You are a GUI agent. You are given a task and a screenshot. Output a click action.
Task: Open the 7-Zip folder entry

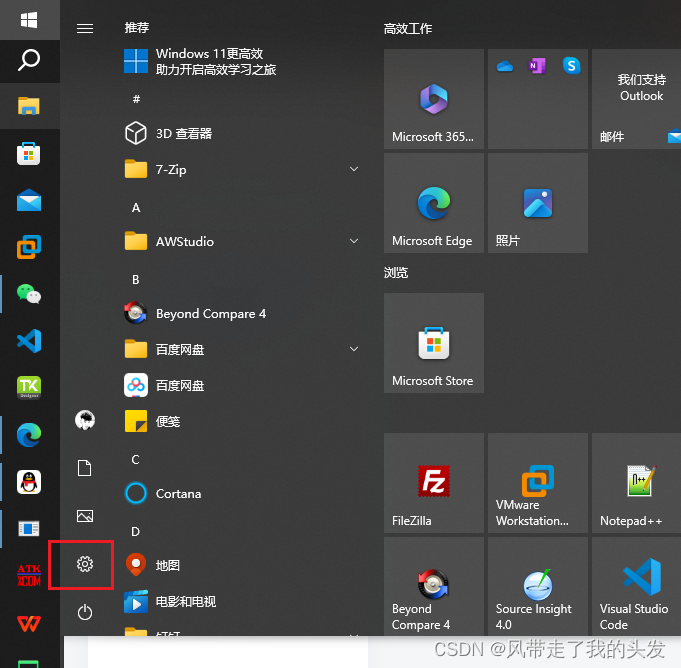pos(242,169)
